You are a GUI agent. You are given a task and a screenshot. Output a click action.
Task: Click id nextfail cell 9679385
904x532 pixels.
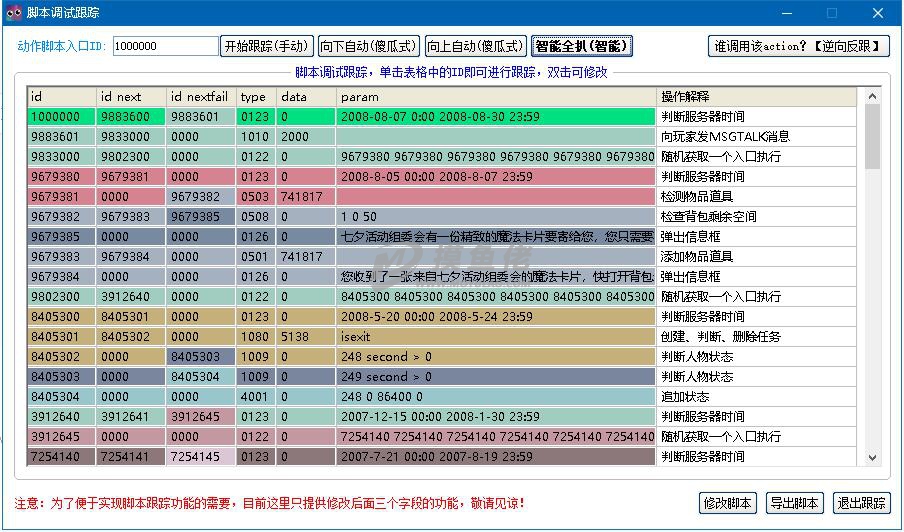201,217
